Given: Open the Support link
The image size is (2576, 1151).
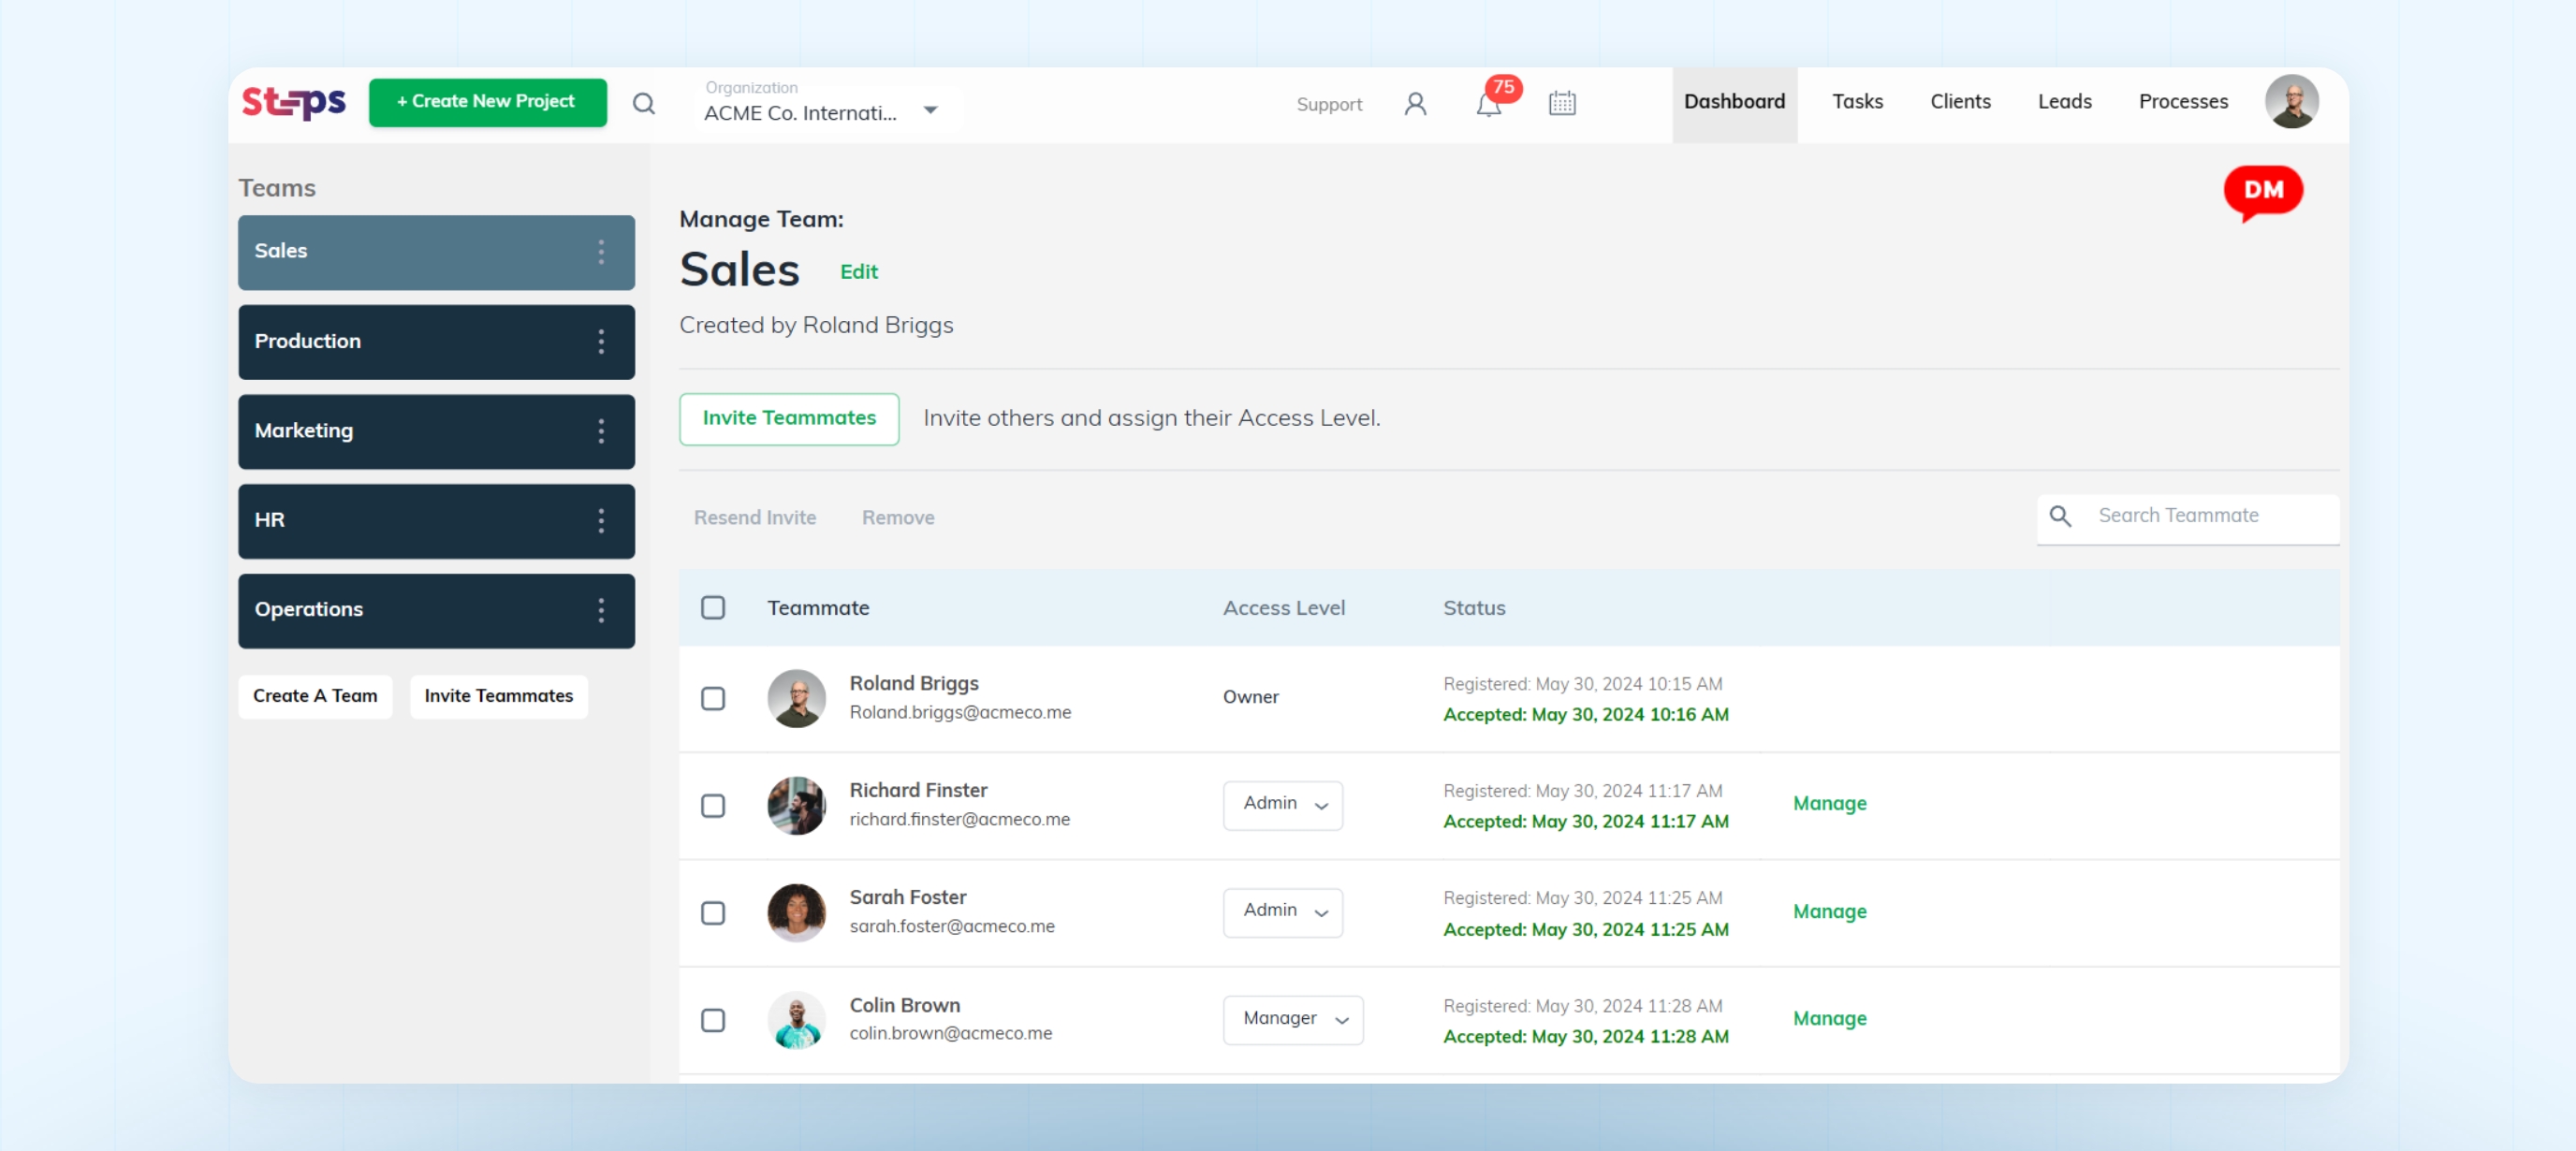Looking at the screenshot, I should [x=1328, y=104].
